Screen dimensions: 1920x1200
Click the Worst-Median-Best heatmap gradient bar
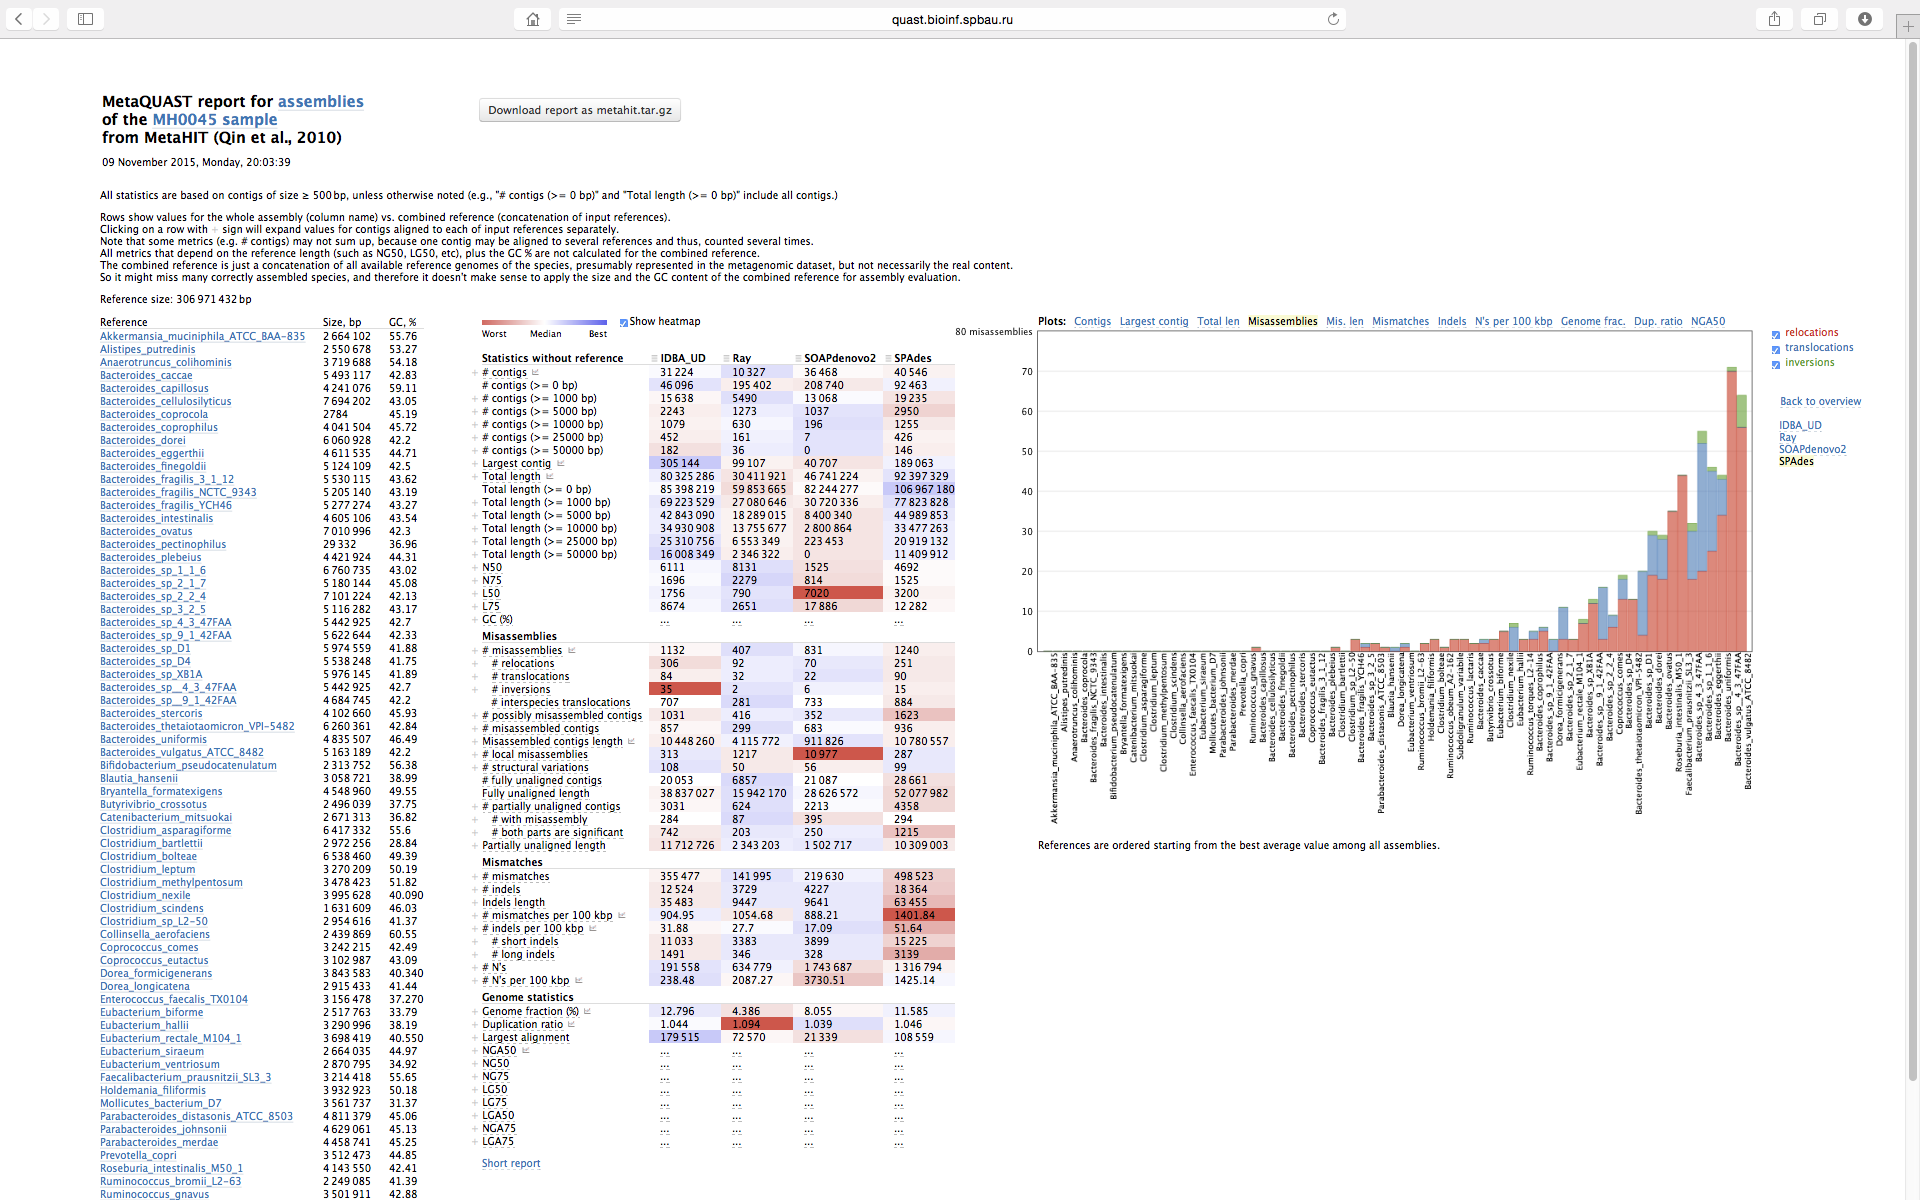(544, 323)
